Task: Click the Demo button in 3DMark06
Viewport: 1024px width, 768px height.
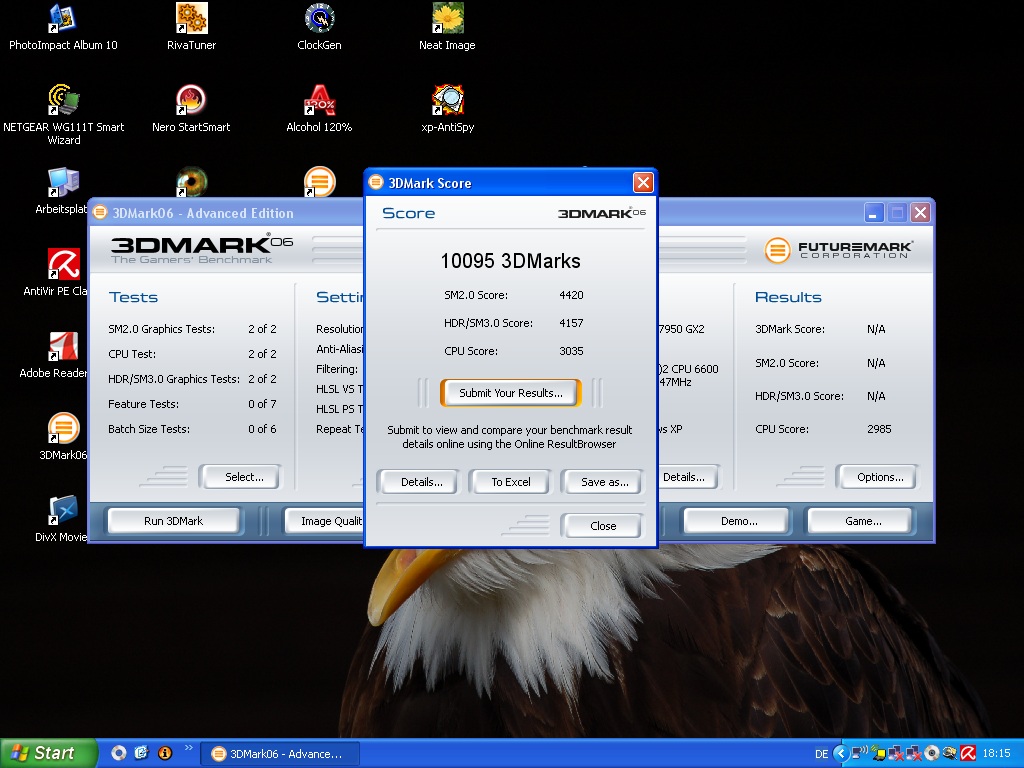Action: coord(739,521)
